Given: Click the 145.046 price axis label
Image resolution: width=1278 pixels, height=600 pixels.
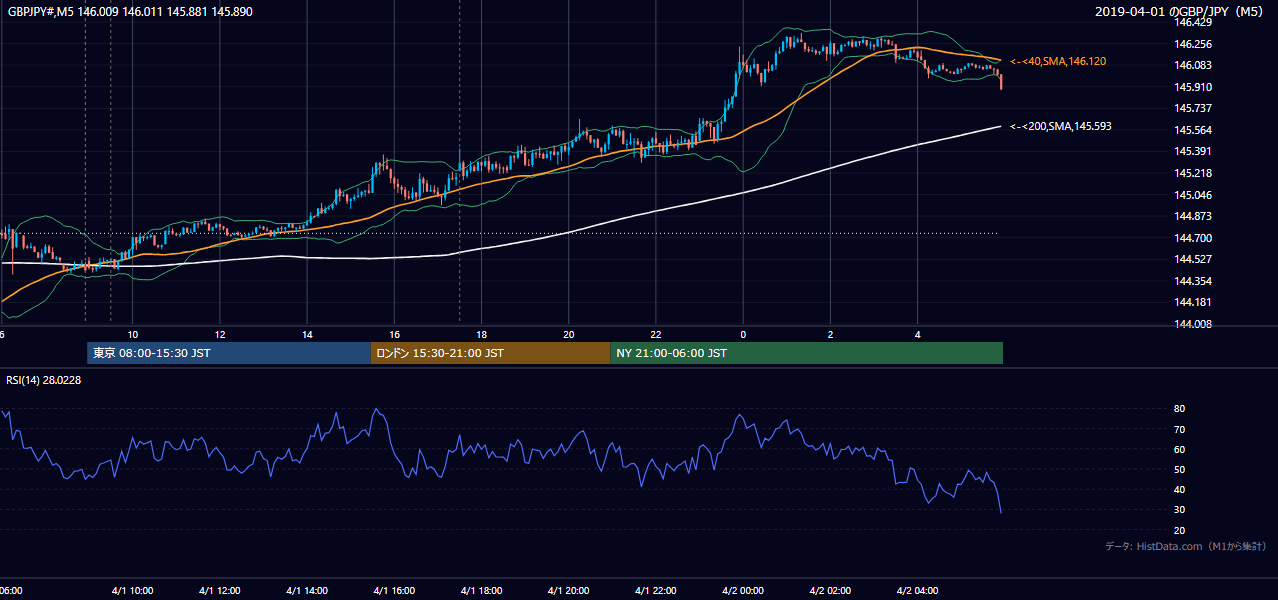Looking at the screenshot, I should pyautogui.click(x=1194, y=195).
